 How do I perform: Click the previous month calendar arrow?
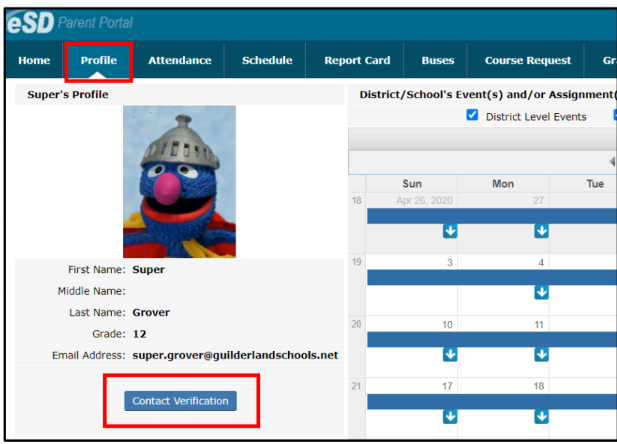click(612, 161)
